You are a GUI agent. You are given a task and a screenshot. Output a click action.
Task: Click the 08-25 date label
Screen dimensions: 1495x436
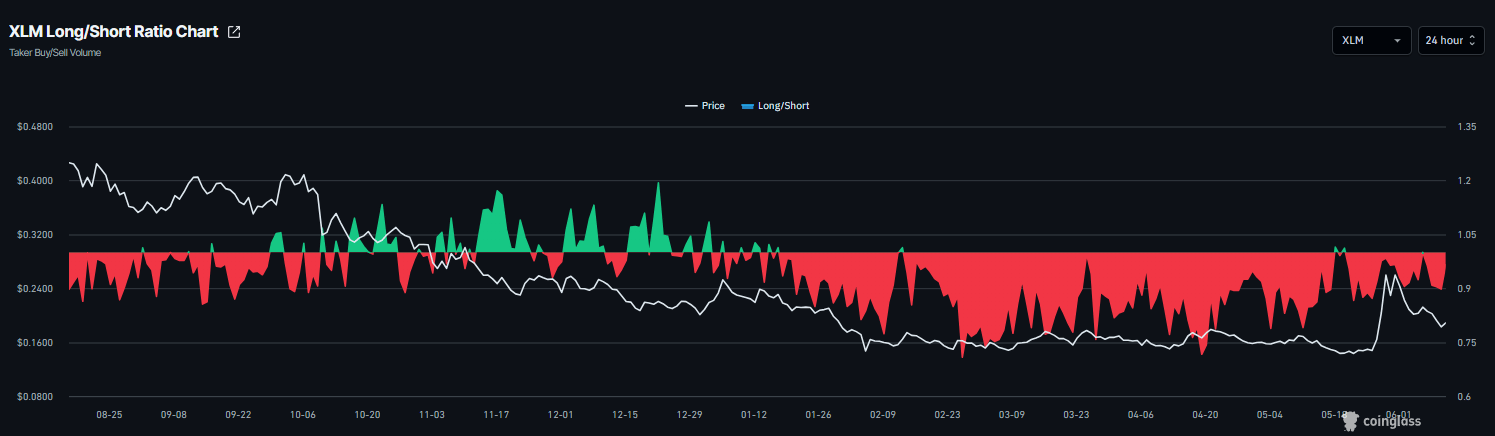(x=110, y=414)
